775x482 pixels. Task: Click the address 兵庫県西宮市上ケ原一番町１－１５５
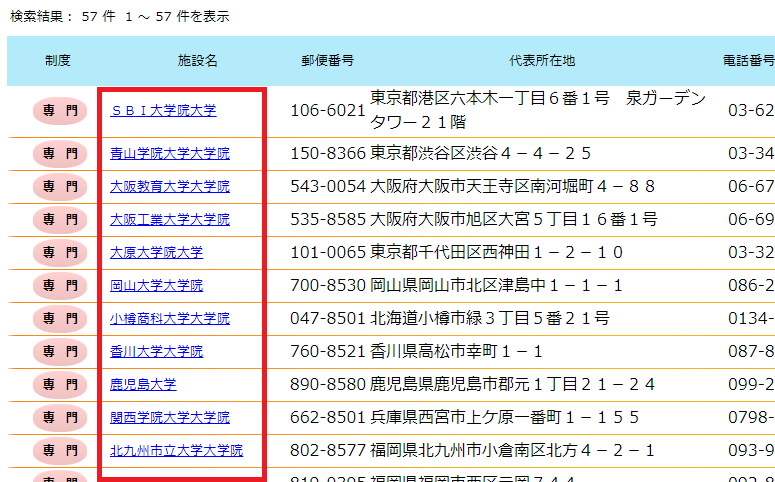coord(505,418)
